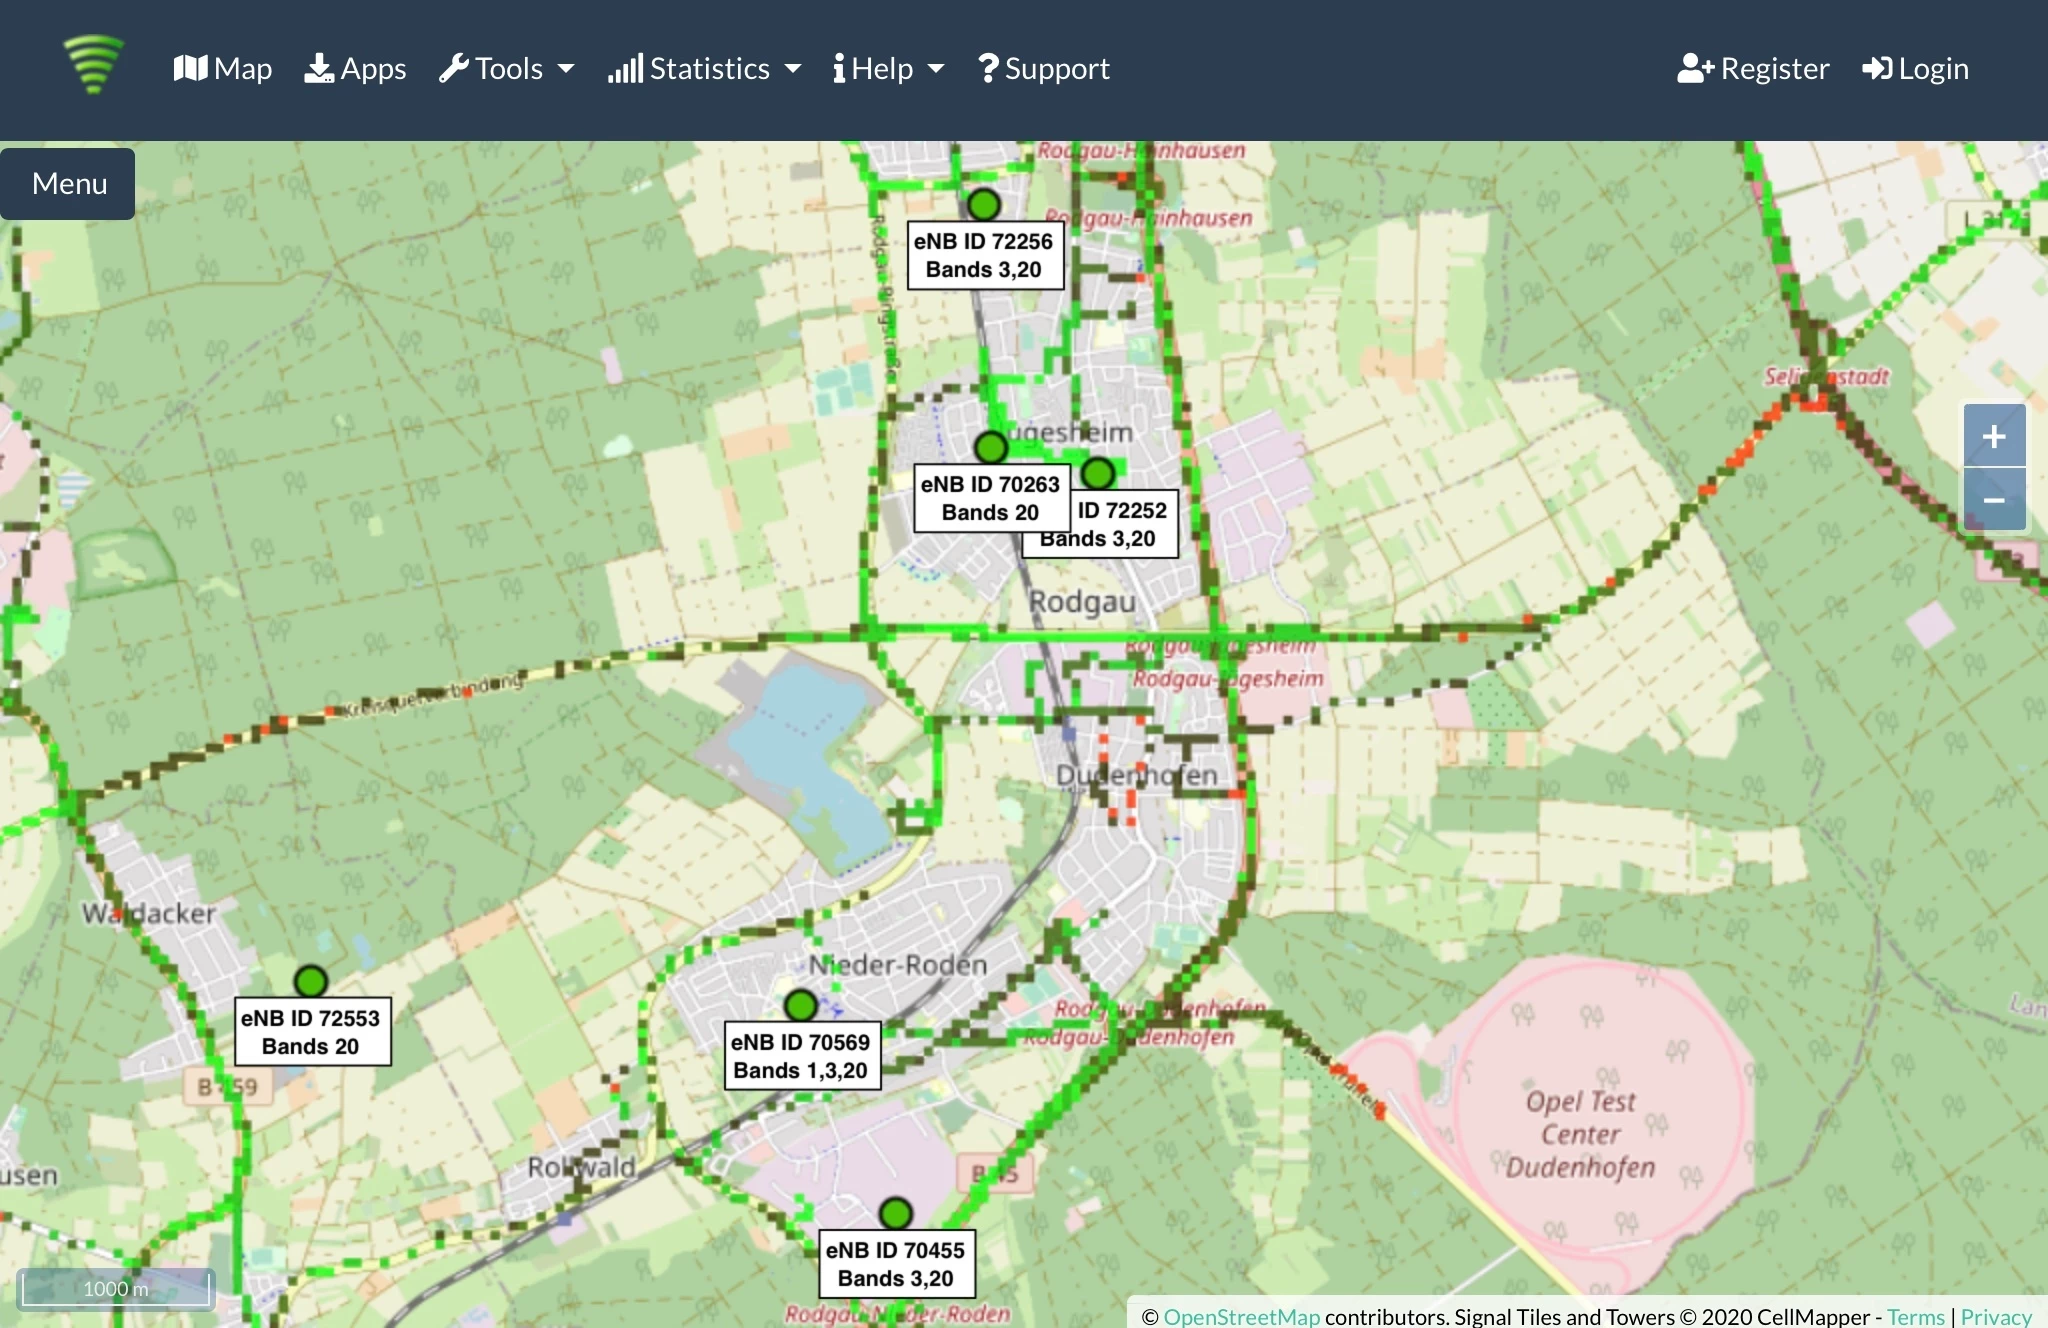Open the Support page
Image resolution: width=2048 pixels, height=1328 pixels.
[x=1044, y=69]
